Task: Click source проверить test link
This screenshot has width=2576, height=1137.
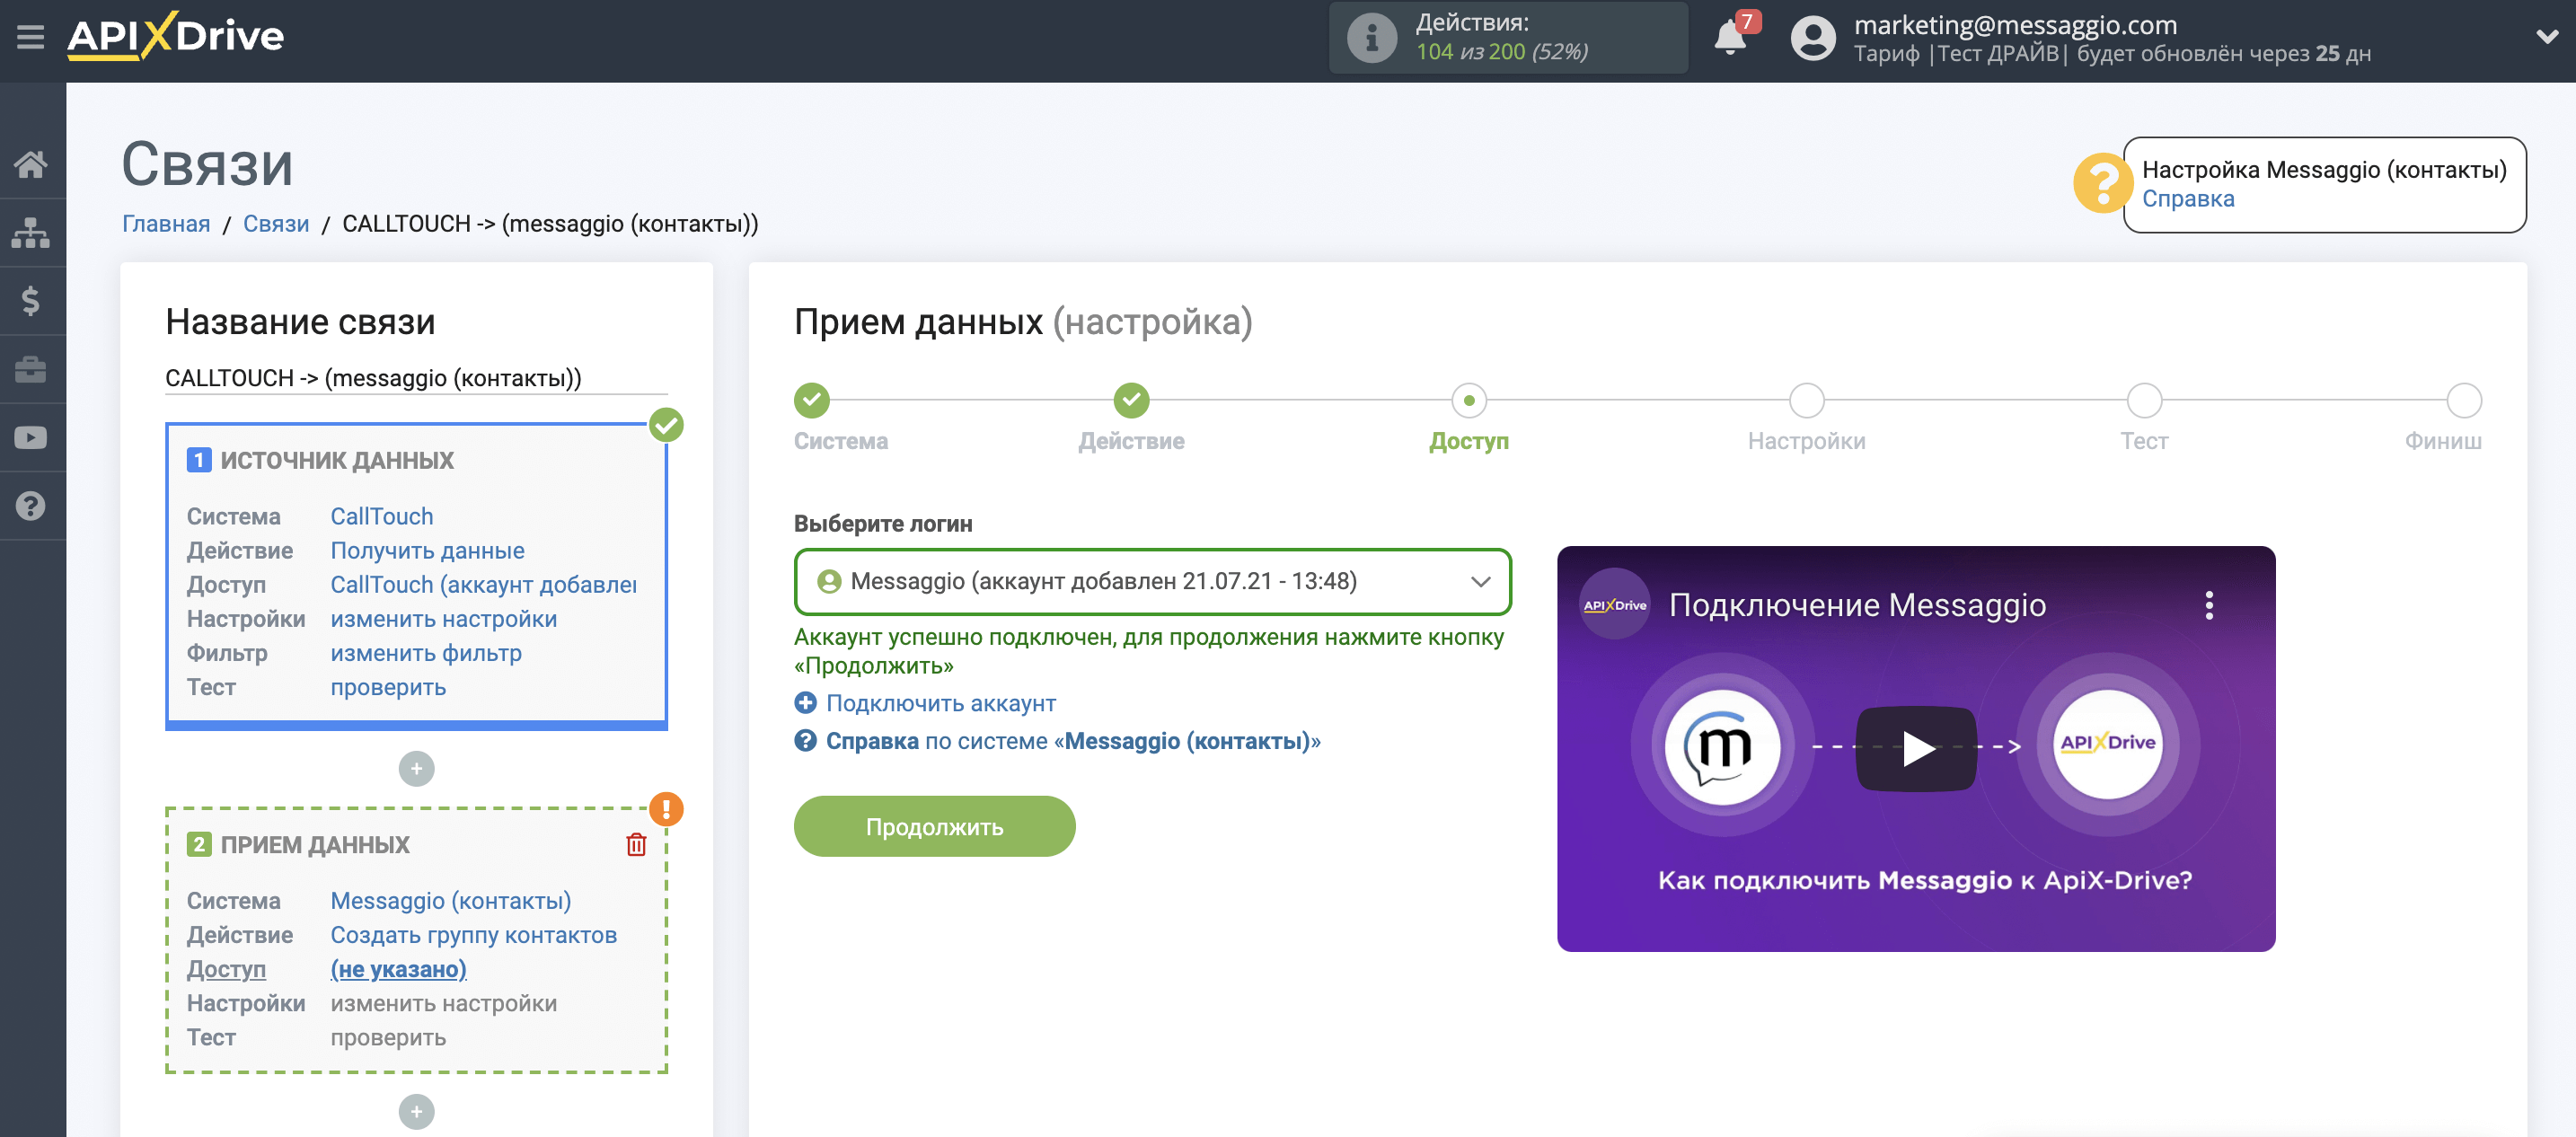Action: tap(388, 687)
